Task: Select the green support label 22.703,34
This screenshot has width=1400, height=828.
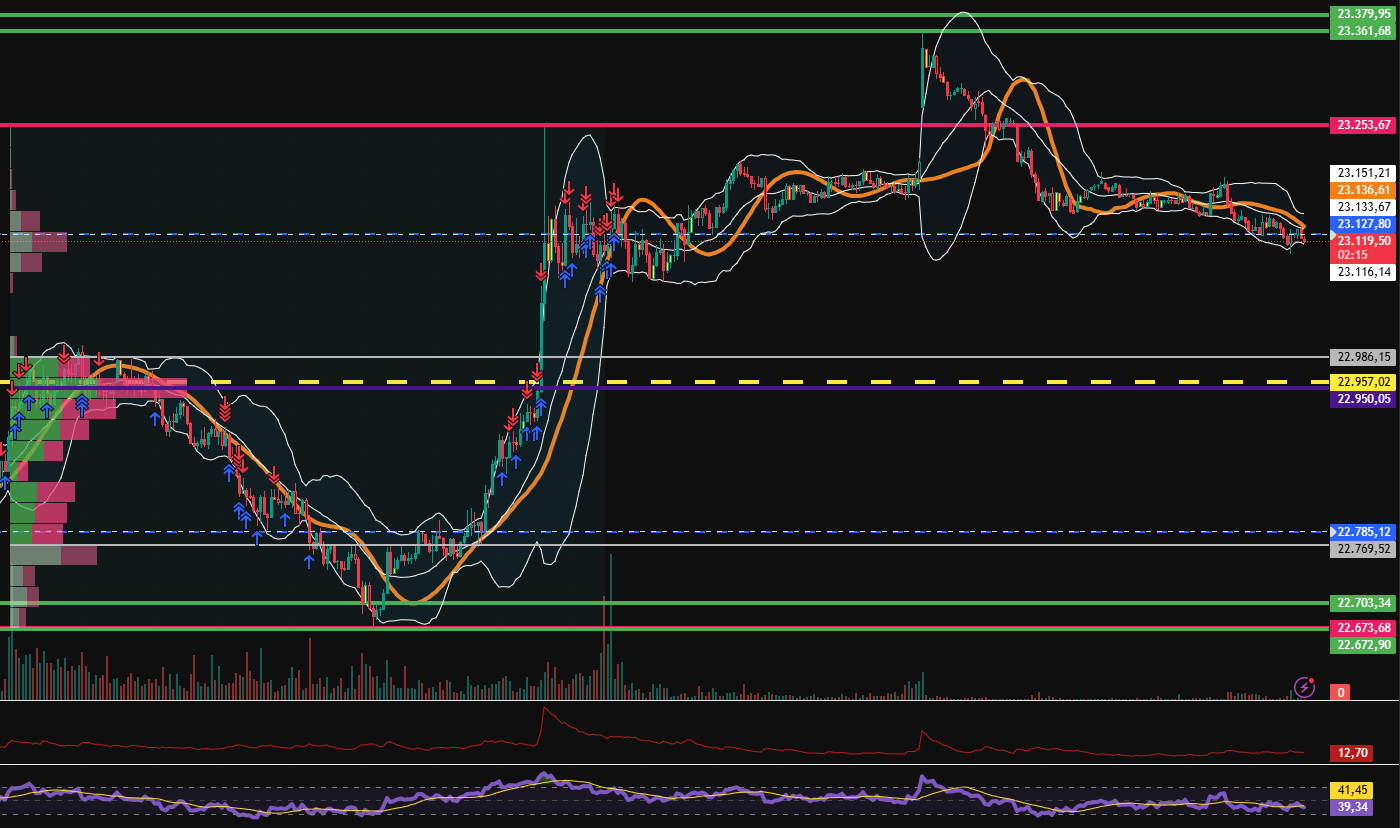Action: click(1365, 602)
